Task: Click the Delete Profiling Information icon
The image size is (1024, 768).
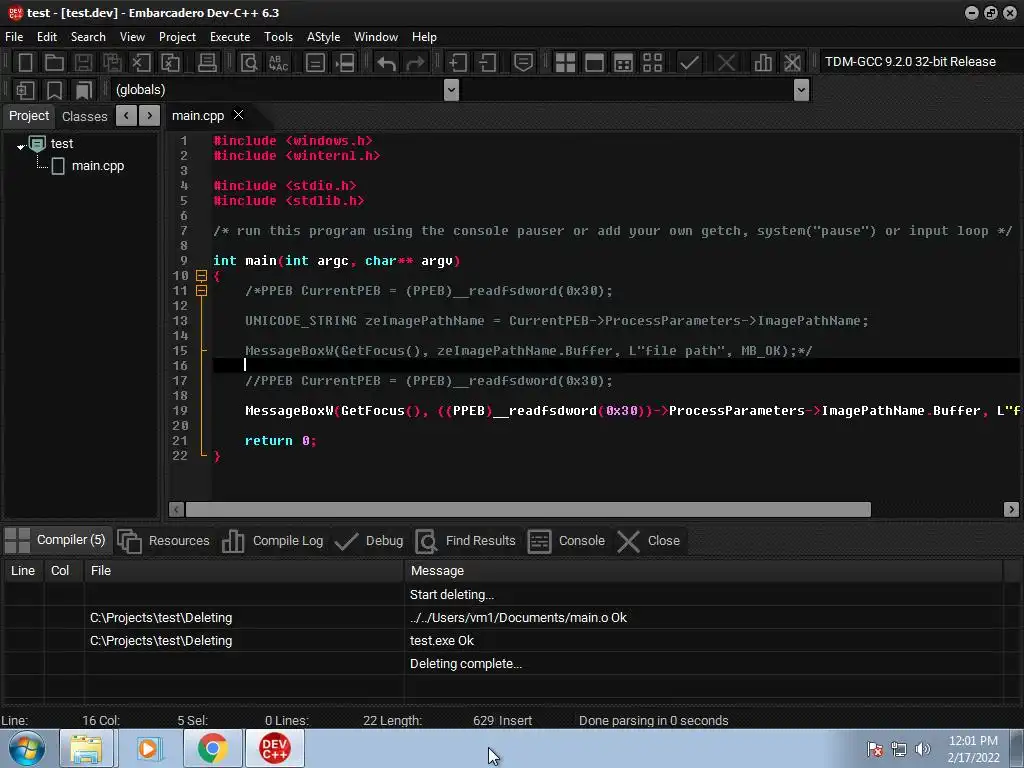Action: coord(792,63)
